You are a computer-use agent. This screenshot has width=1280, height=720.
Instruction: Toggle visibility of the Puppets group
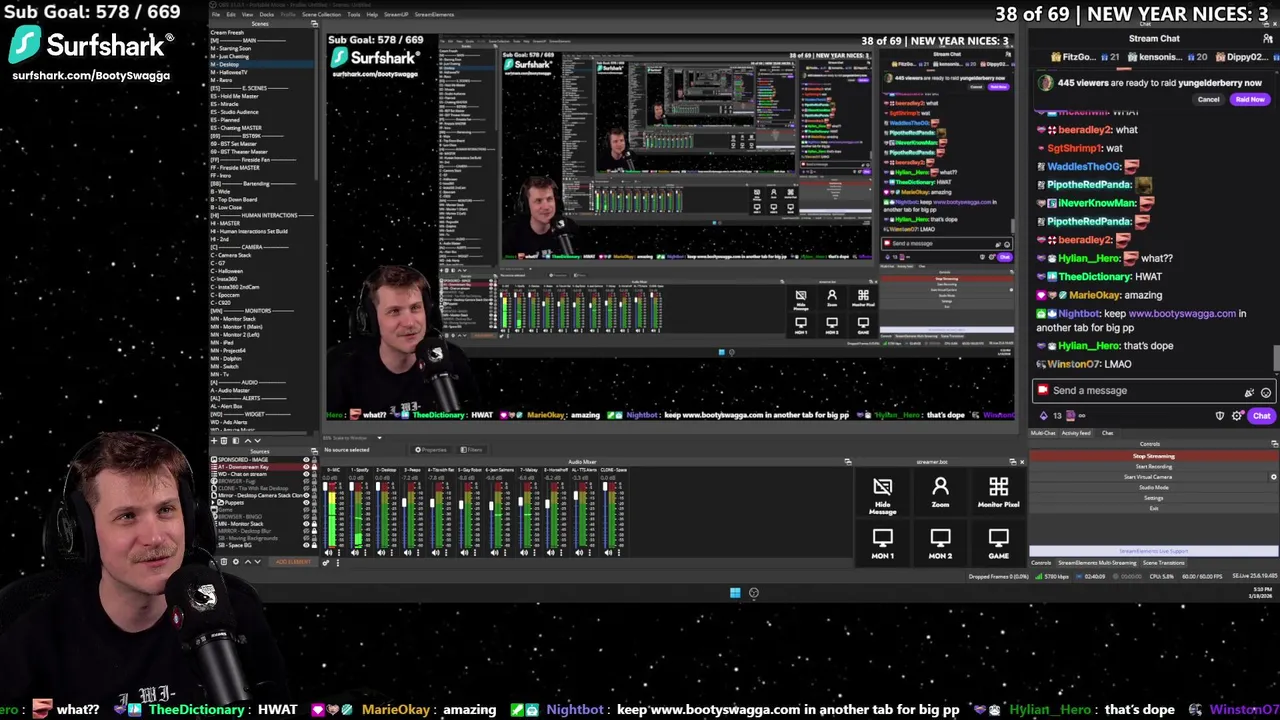coord(306,502)
